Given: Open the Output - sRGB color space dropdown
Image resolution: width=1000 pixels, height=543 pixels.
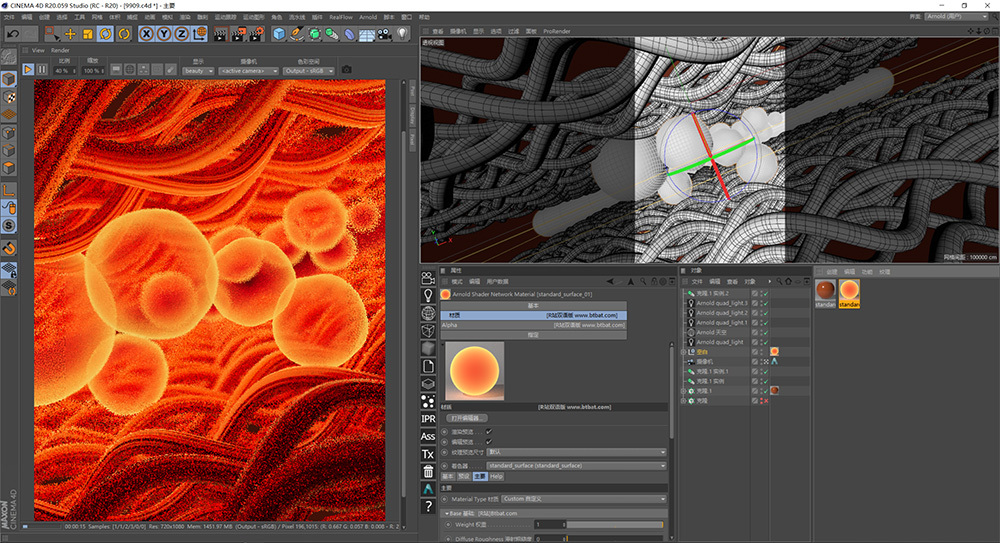Looking at the screenshot, I should pyautogui.click(x=309, y=71).
